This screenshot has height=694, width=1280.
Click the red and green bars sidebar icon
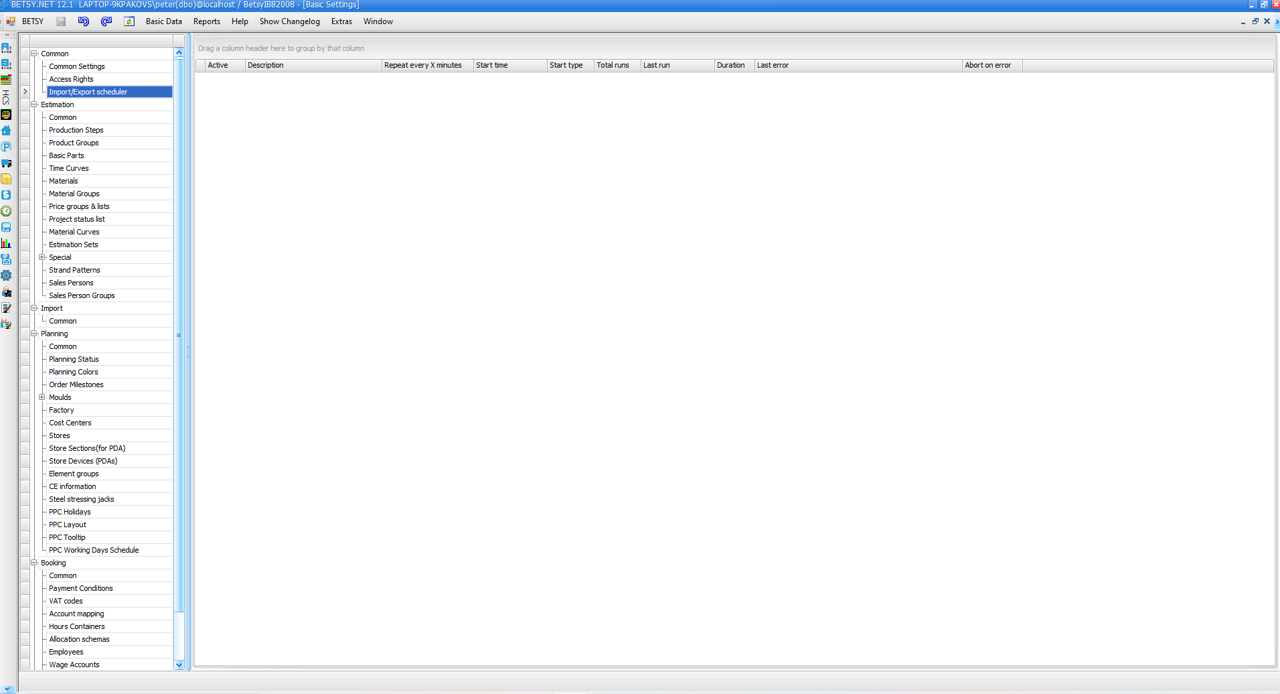pos(6,80)
